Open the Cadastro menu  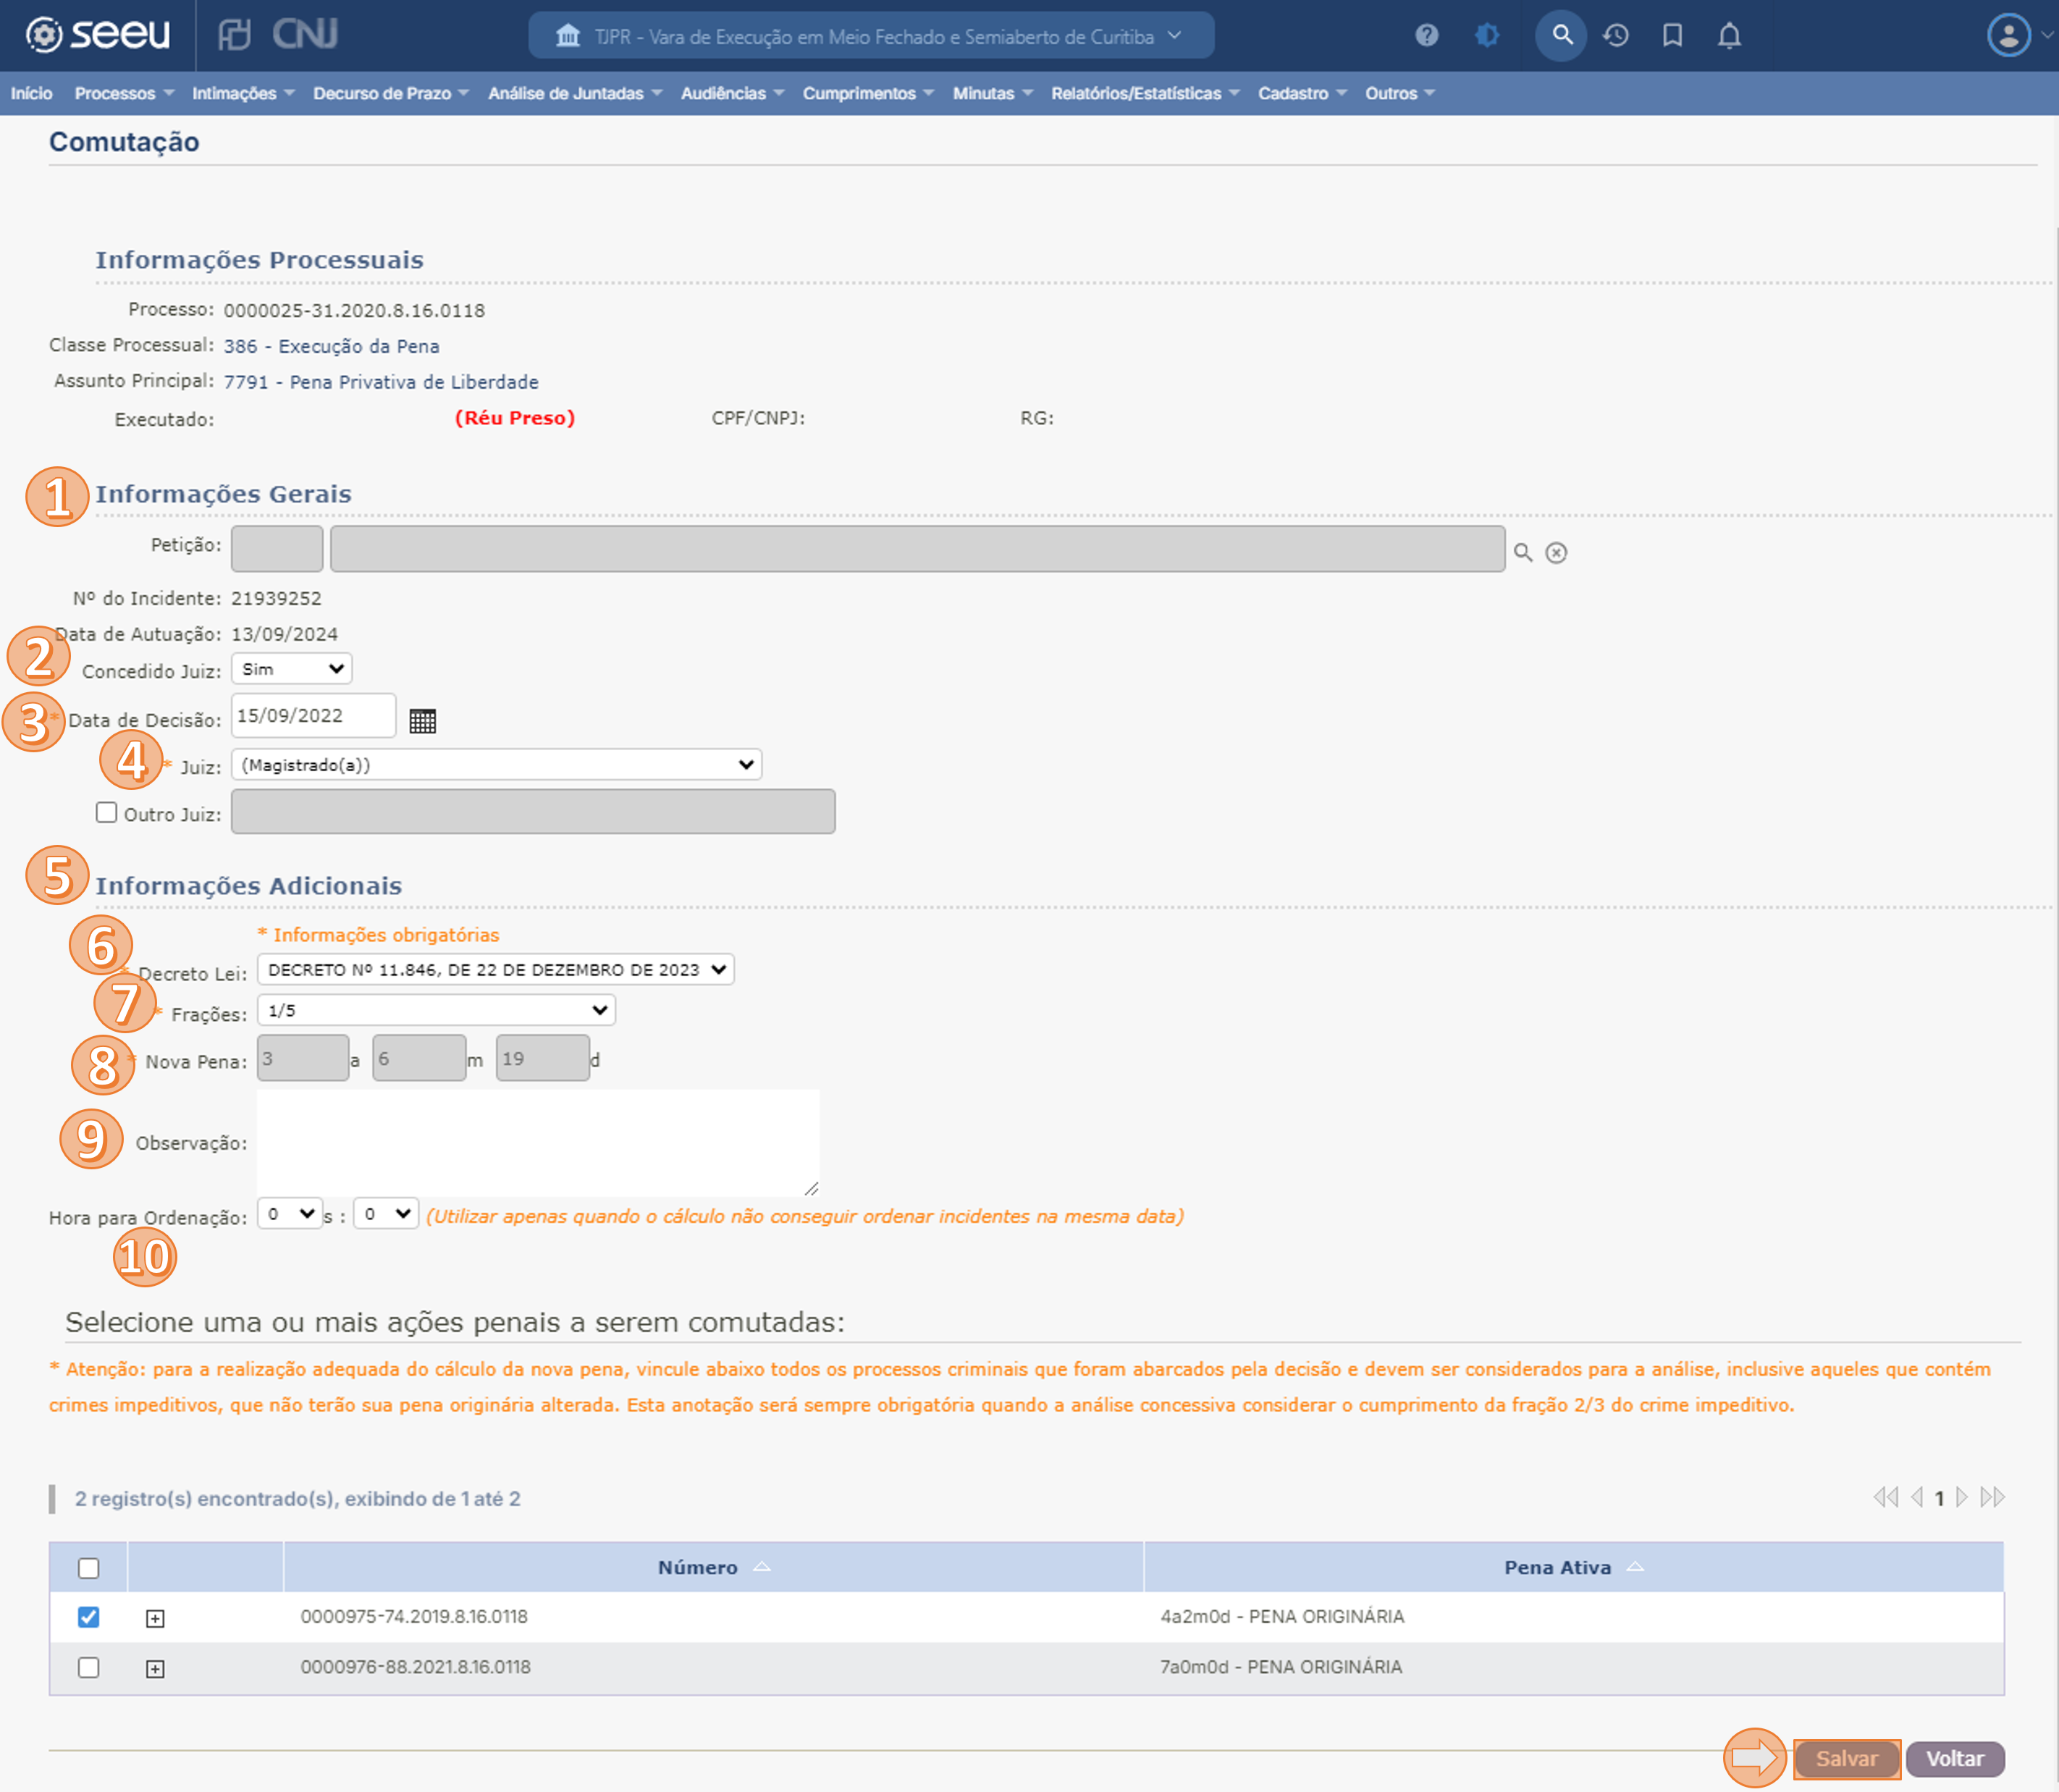point(1302,93)
